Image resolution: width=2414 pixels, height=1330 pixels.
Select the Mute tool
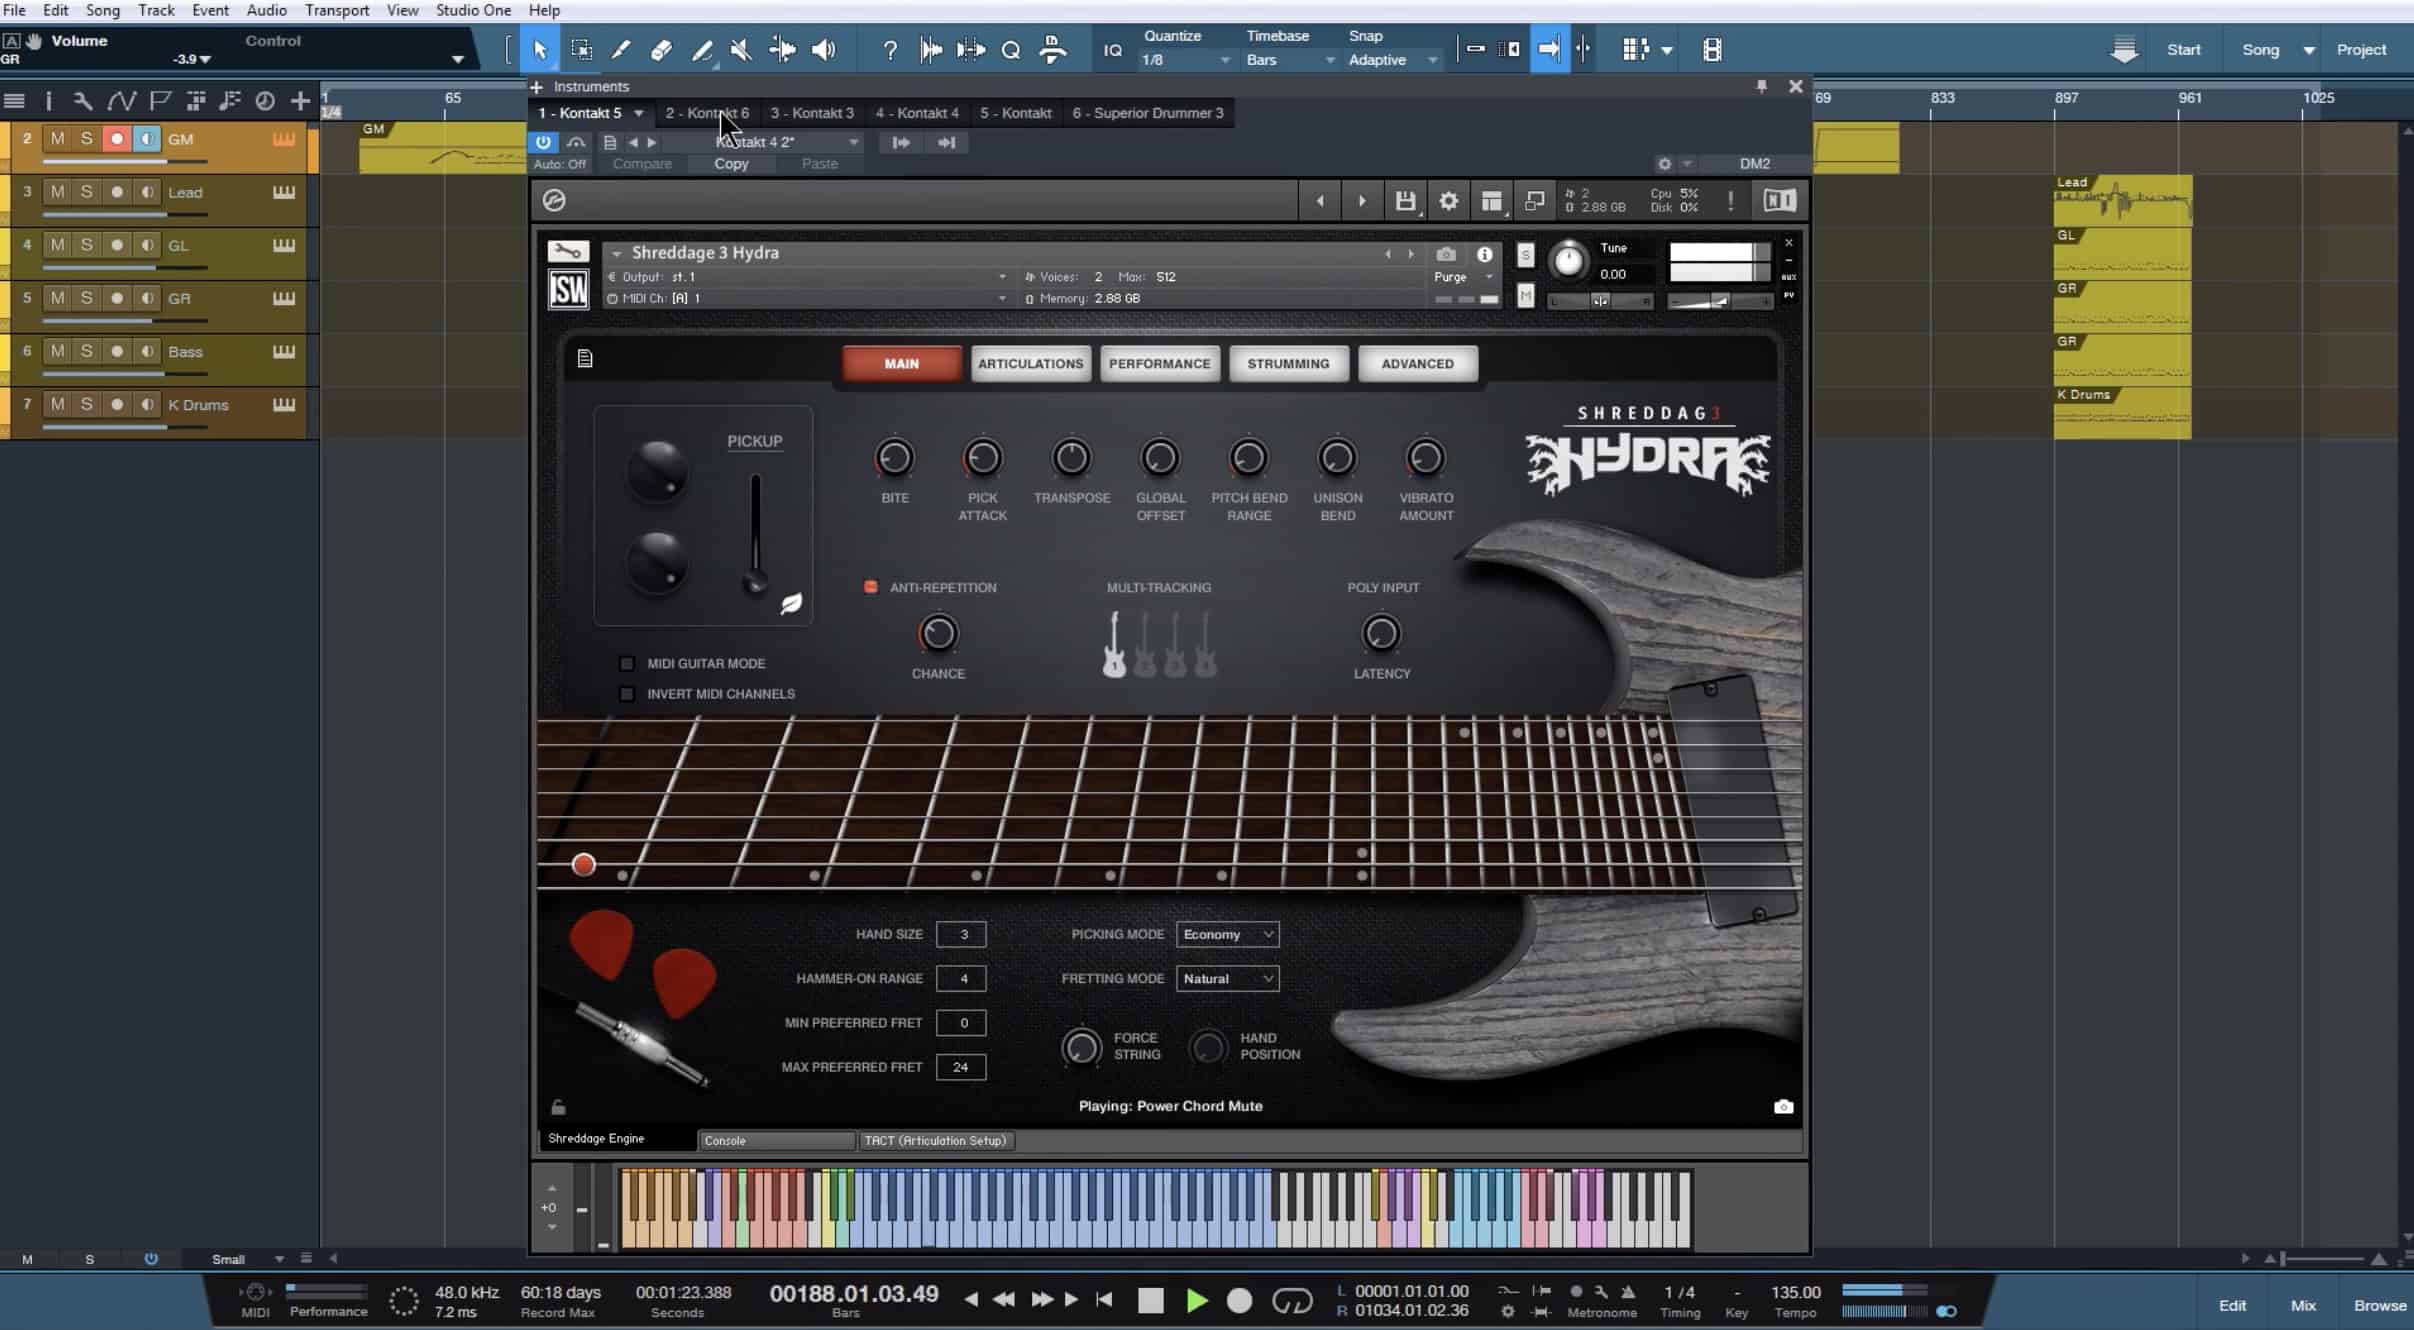coord(741,50)
